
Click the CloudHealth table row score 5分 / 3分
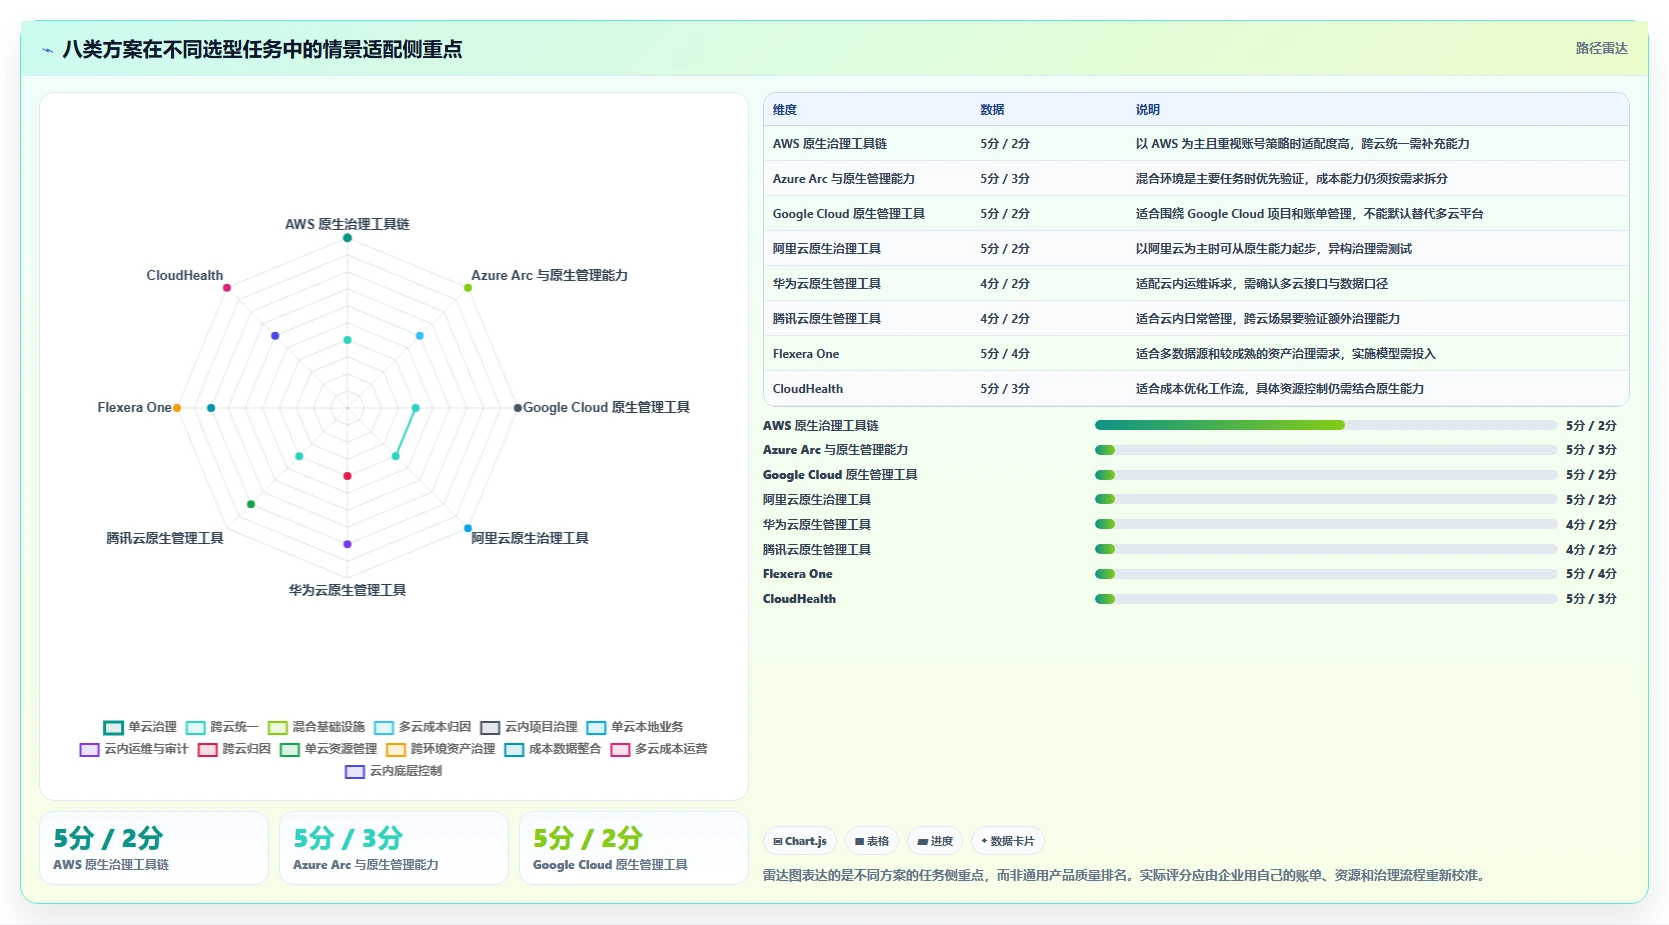click(x=1005, y=389)
